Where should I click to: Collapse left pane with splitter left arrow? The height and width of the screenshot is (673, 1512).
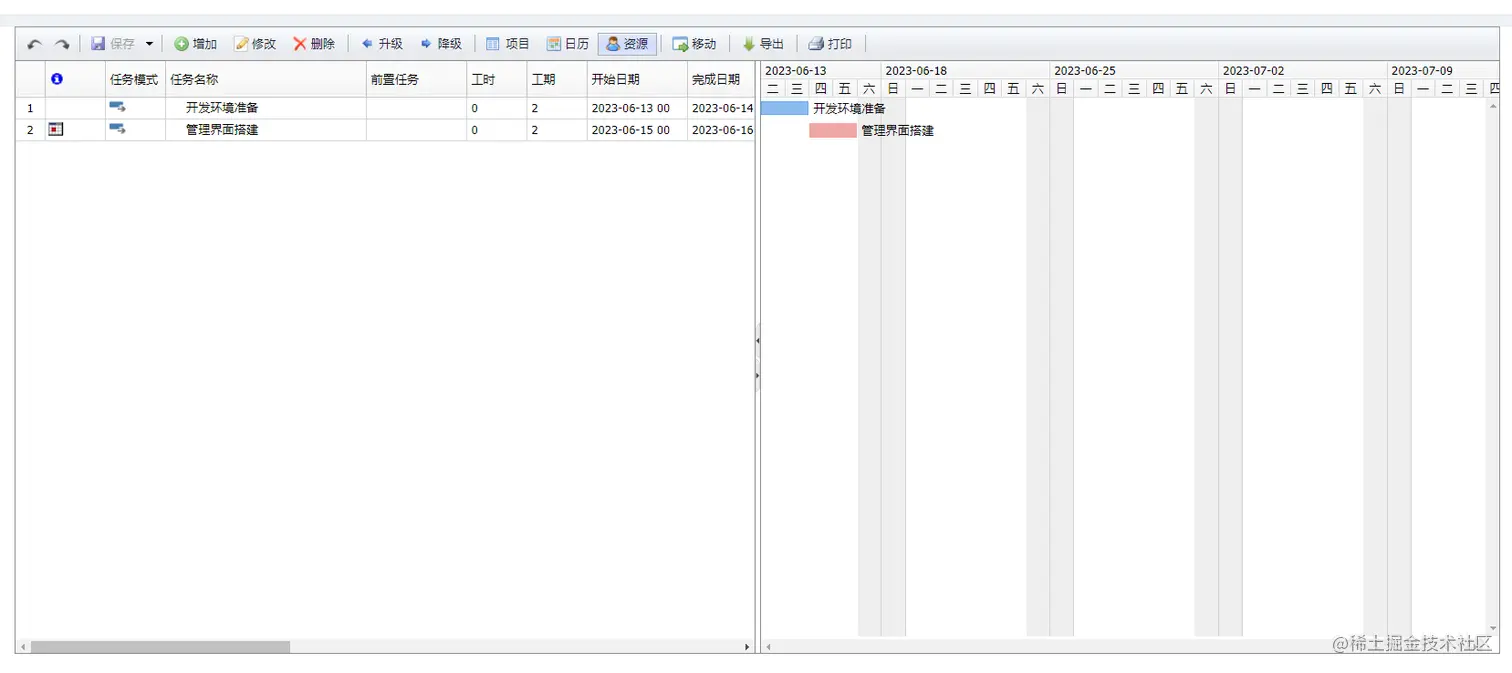pyautogui.click(x=757, y=341)
